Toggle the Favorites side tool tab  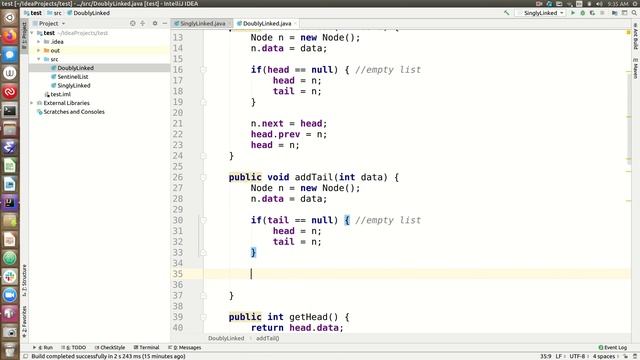tap(24, 321)
